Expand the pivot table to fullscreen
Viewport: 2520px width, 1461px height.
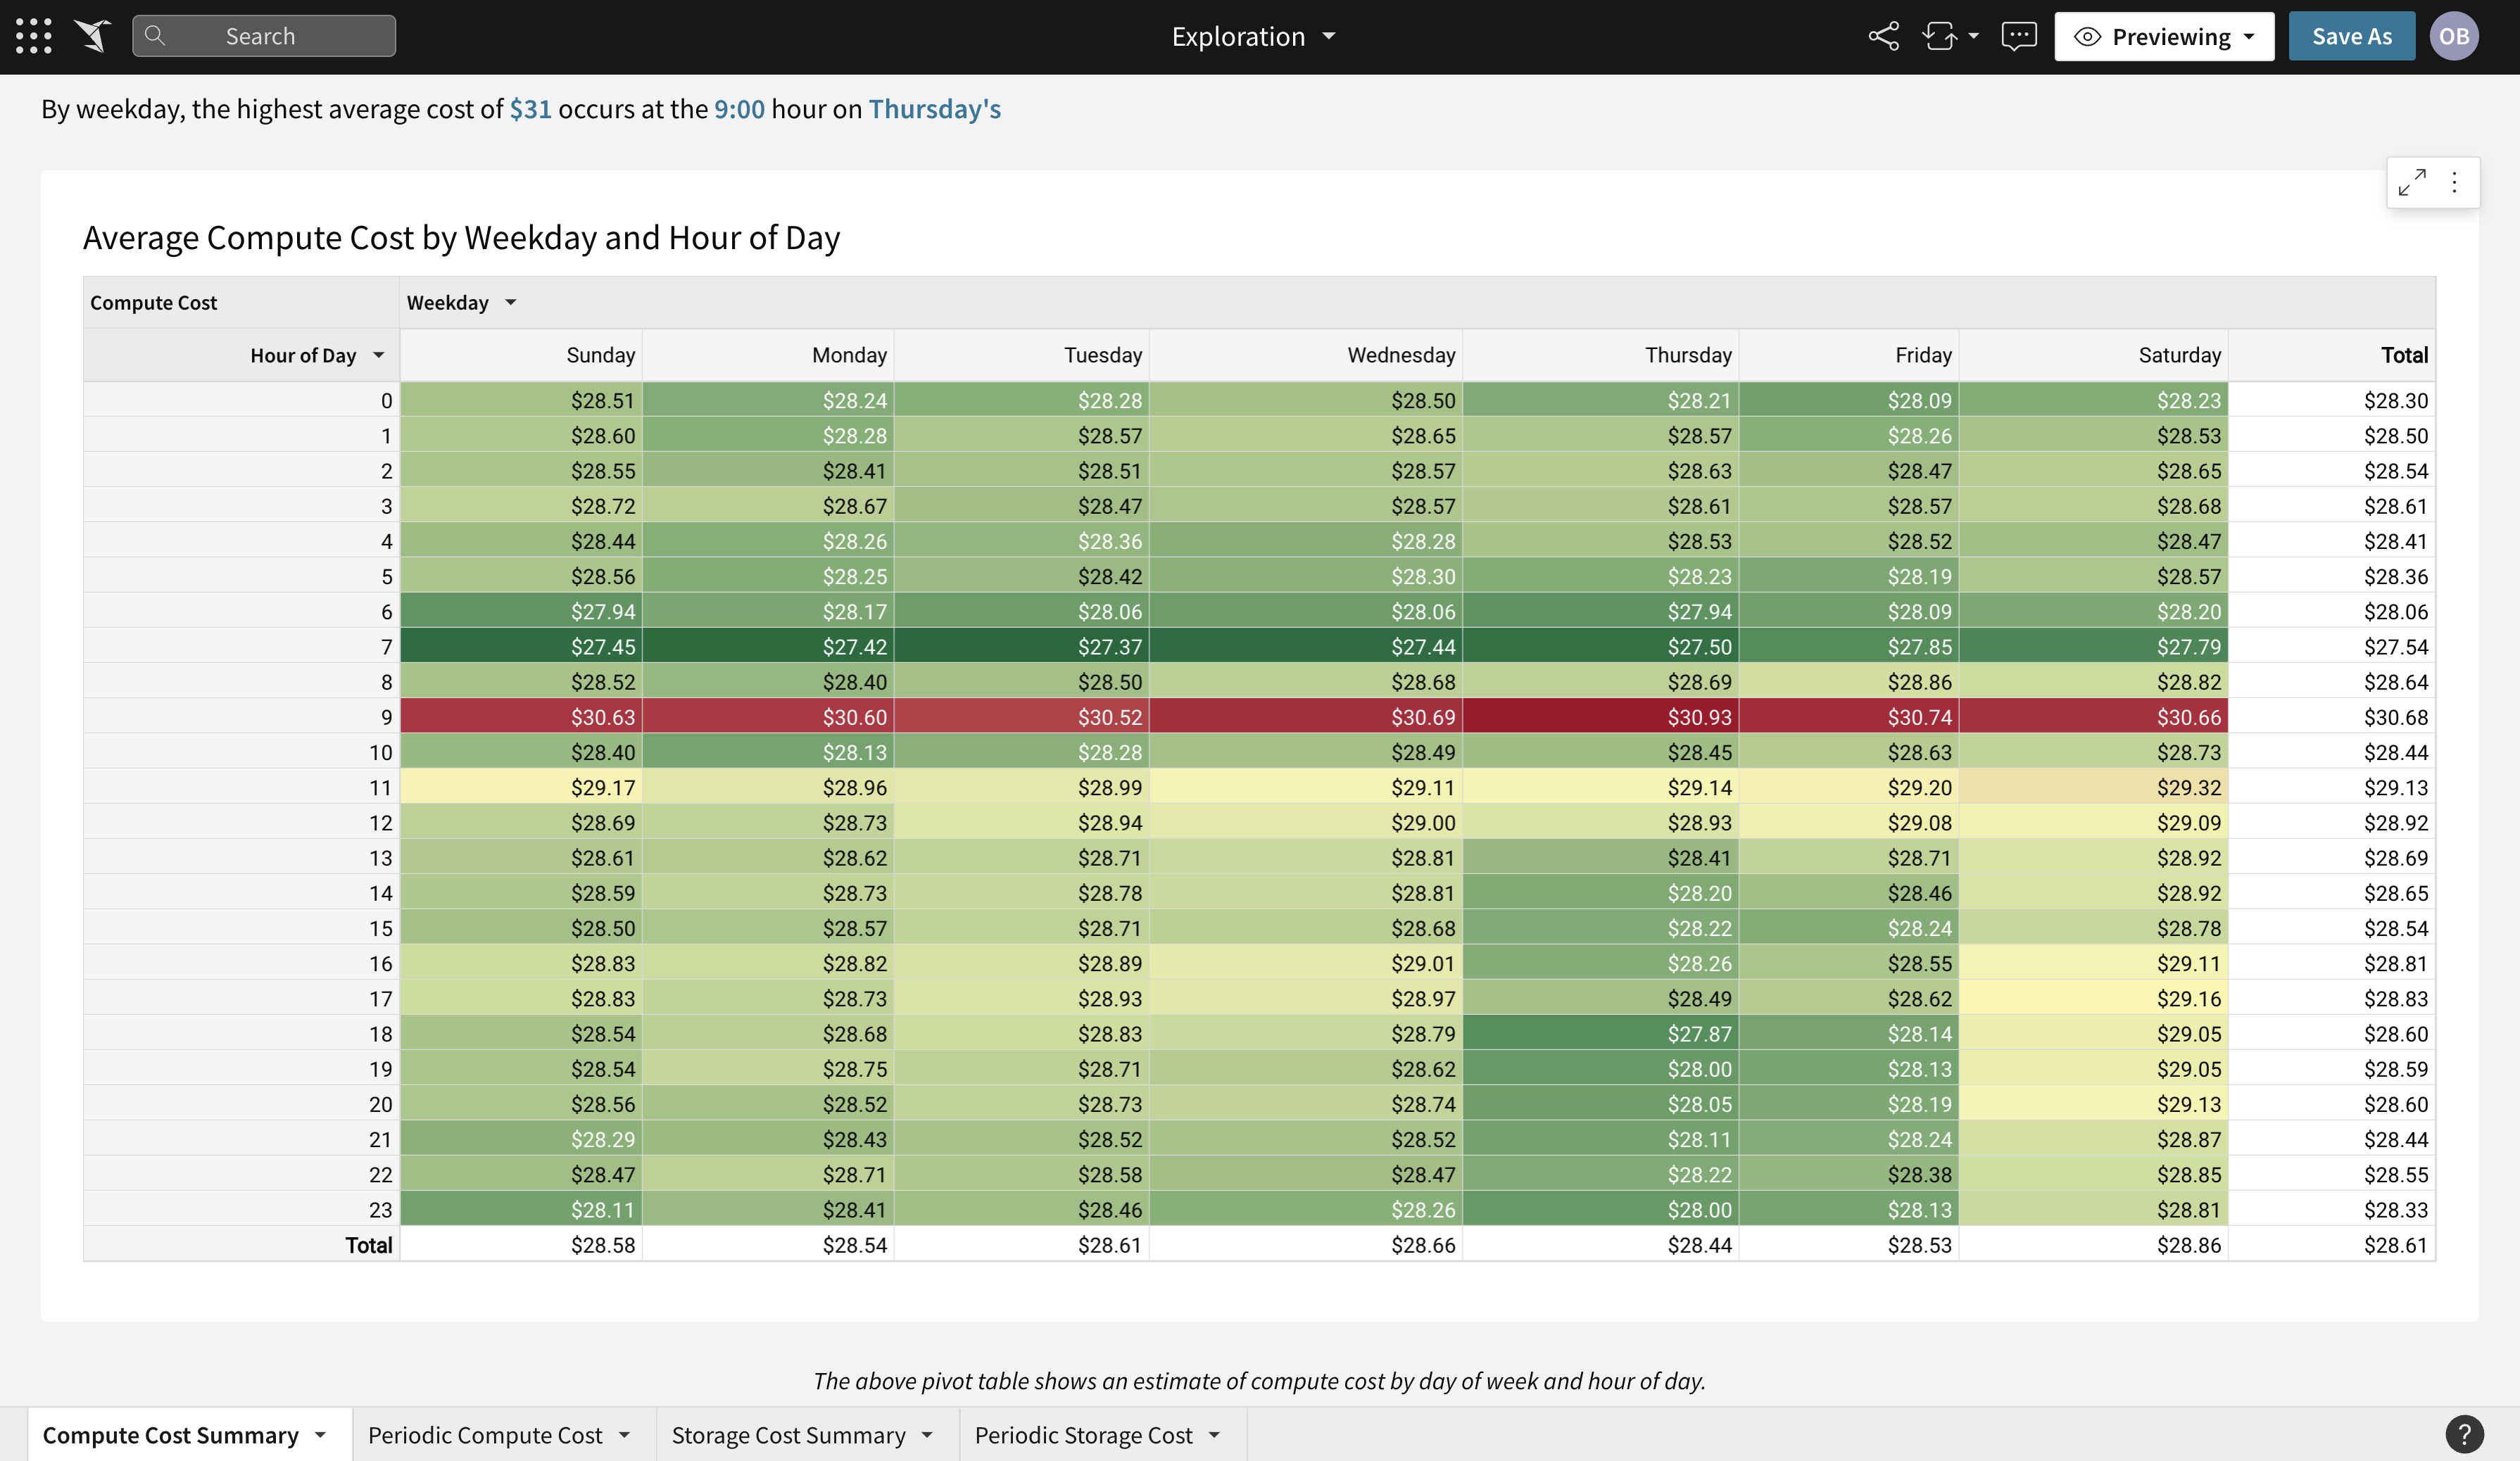point(2411,182)
